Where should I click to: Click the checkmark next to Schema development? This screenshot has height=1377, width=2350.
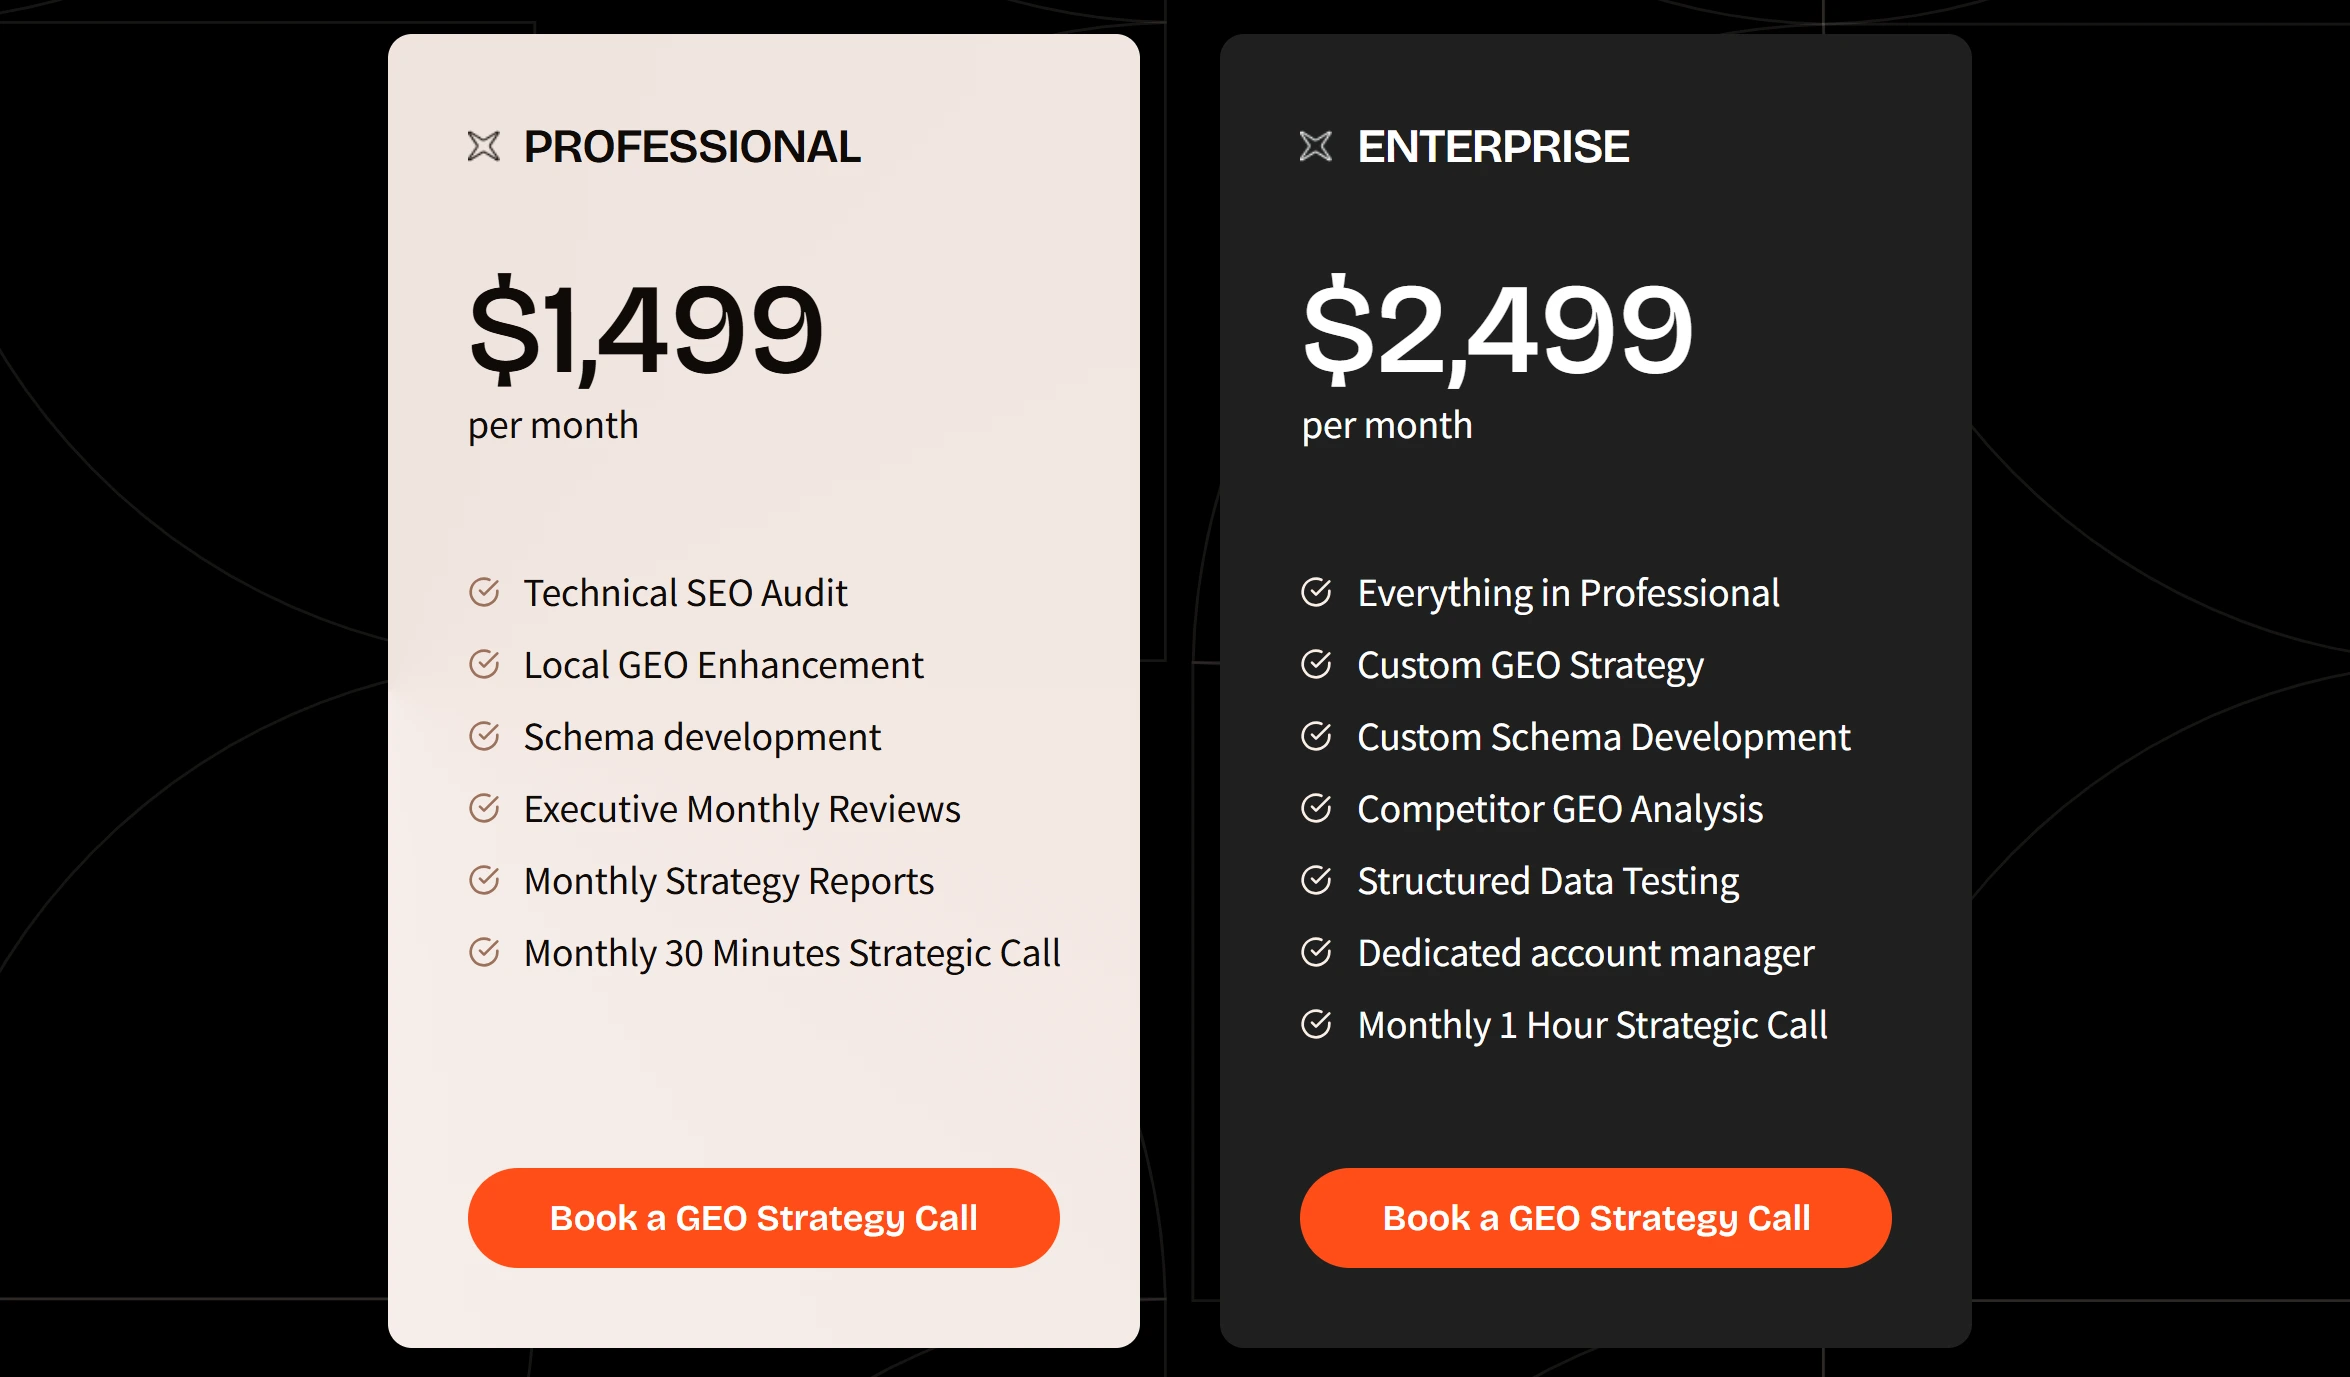484,737
